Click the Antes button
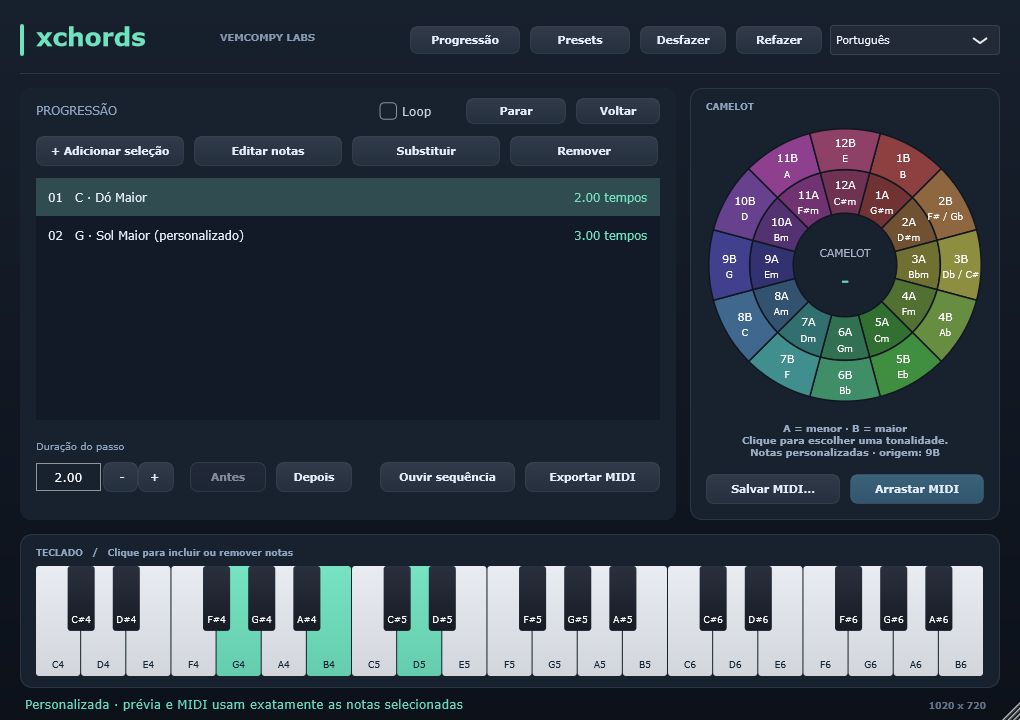This screenshot has width=1020, height=720. [x=228, y=477]
